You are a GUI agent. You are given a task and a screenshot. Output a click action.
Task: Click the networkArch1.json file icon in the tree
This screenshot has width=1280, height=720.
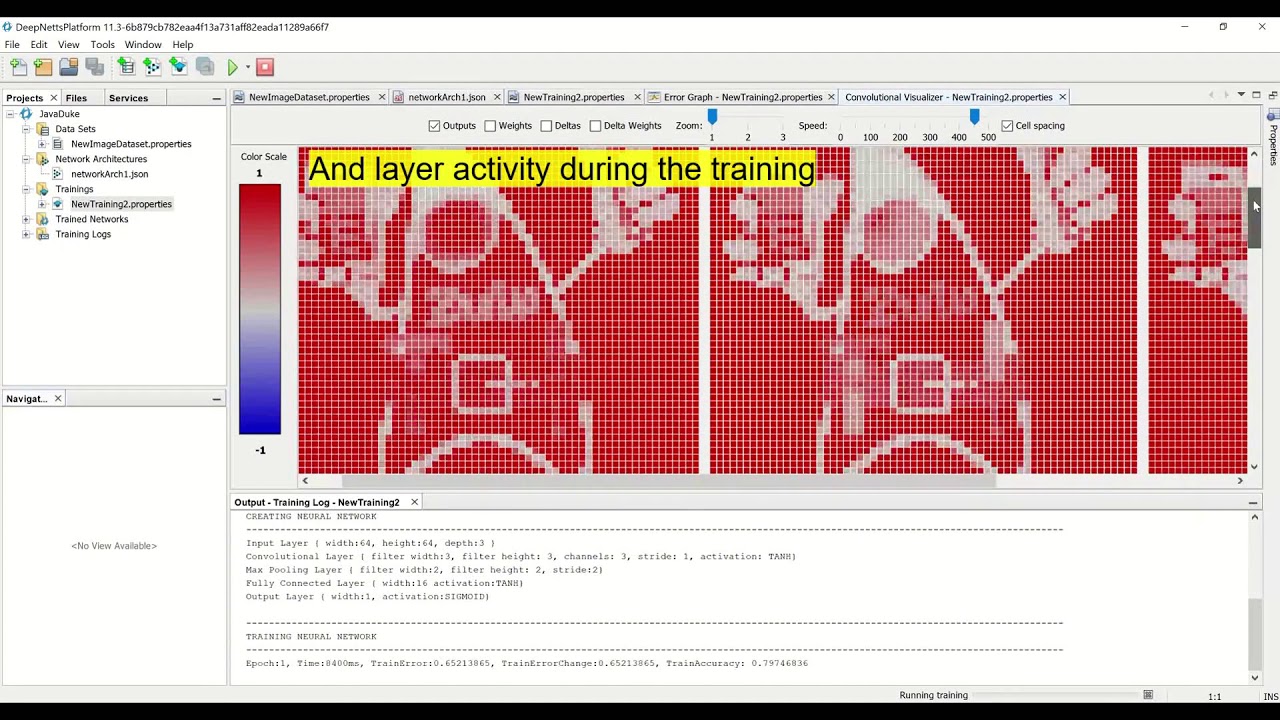[x=58, y=174]
